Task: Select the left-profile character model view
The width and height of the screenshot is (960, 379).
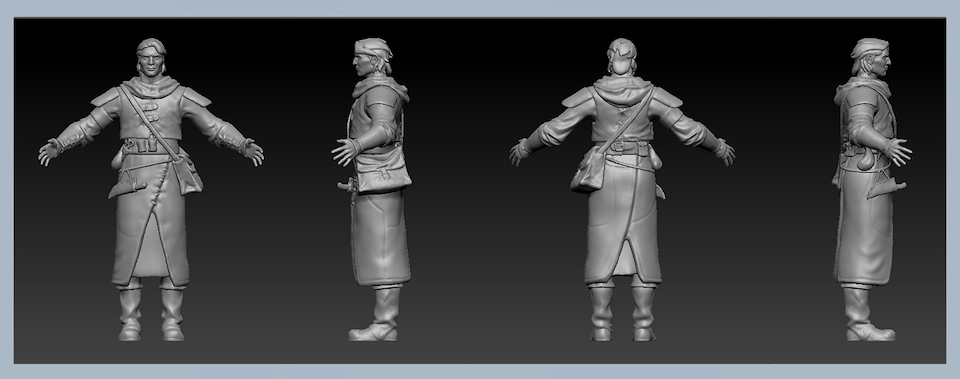Action: 372,189
